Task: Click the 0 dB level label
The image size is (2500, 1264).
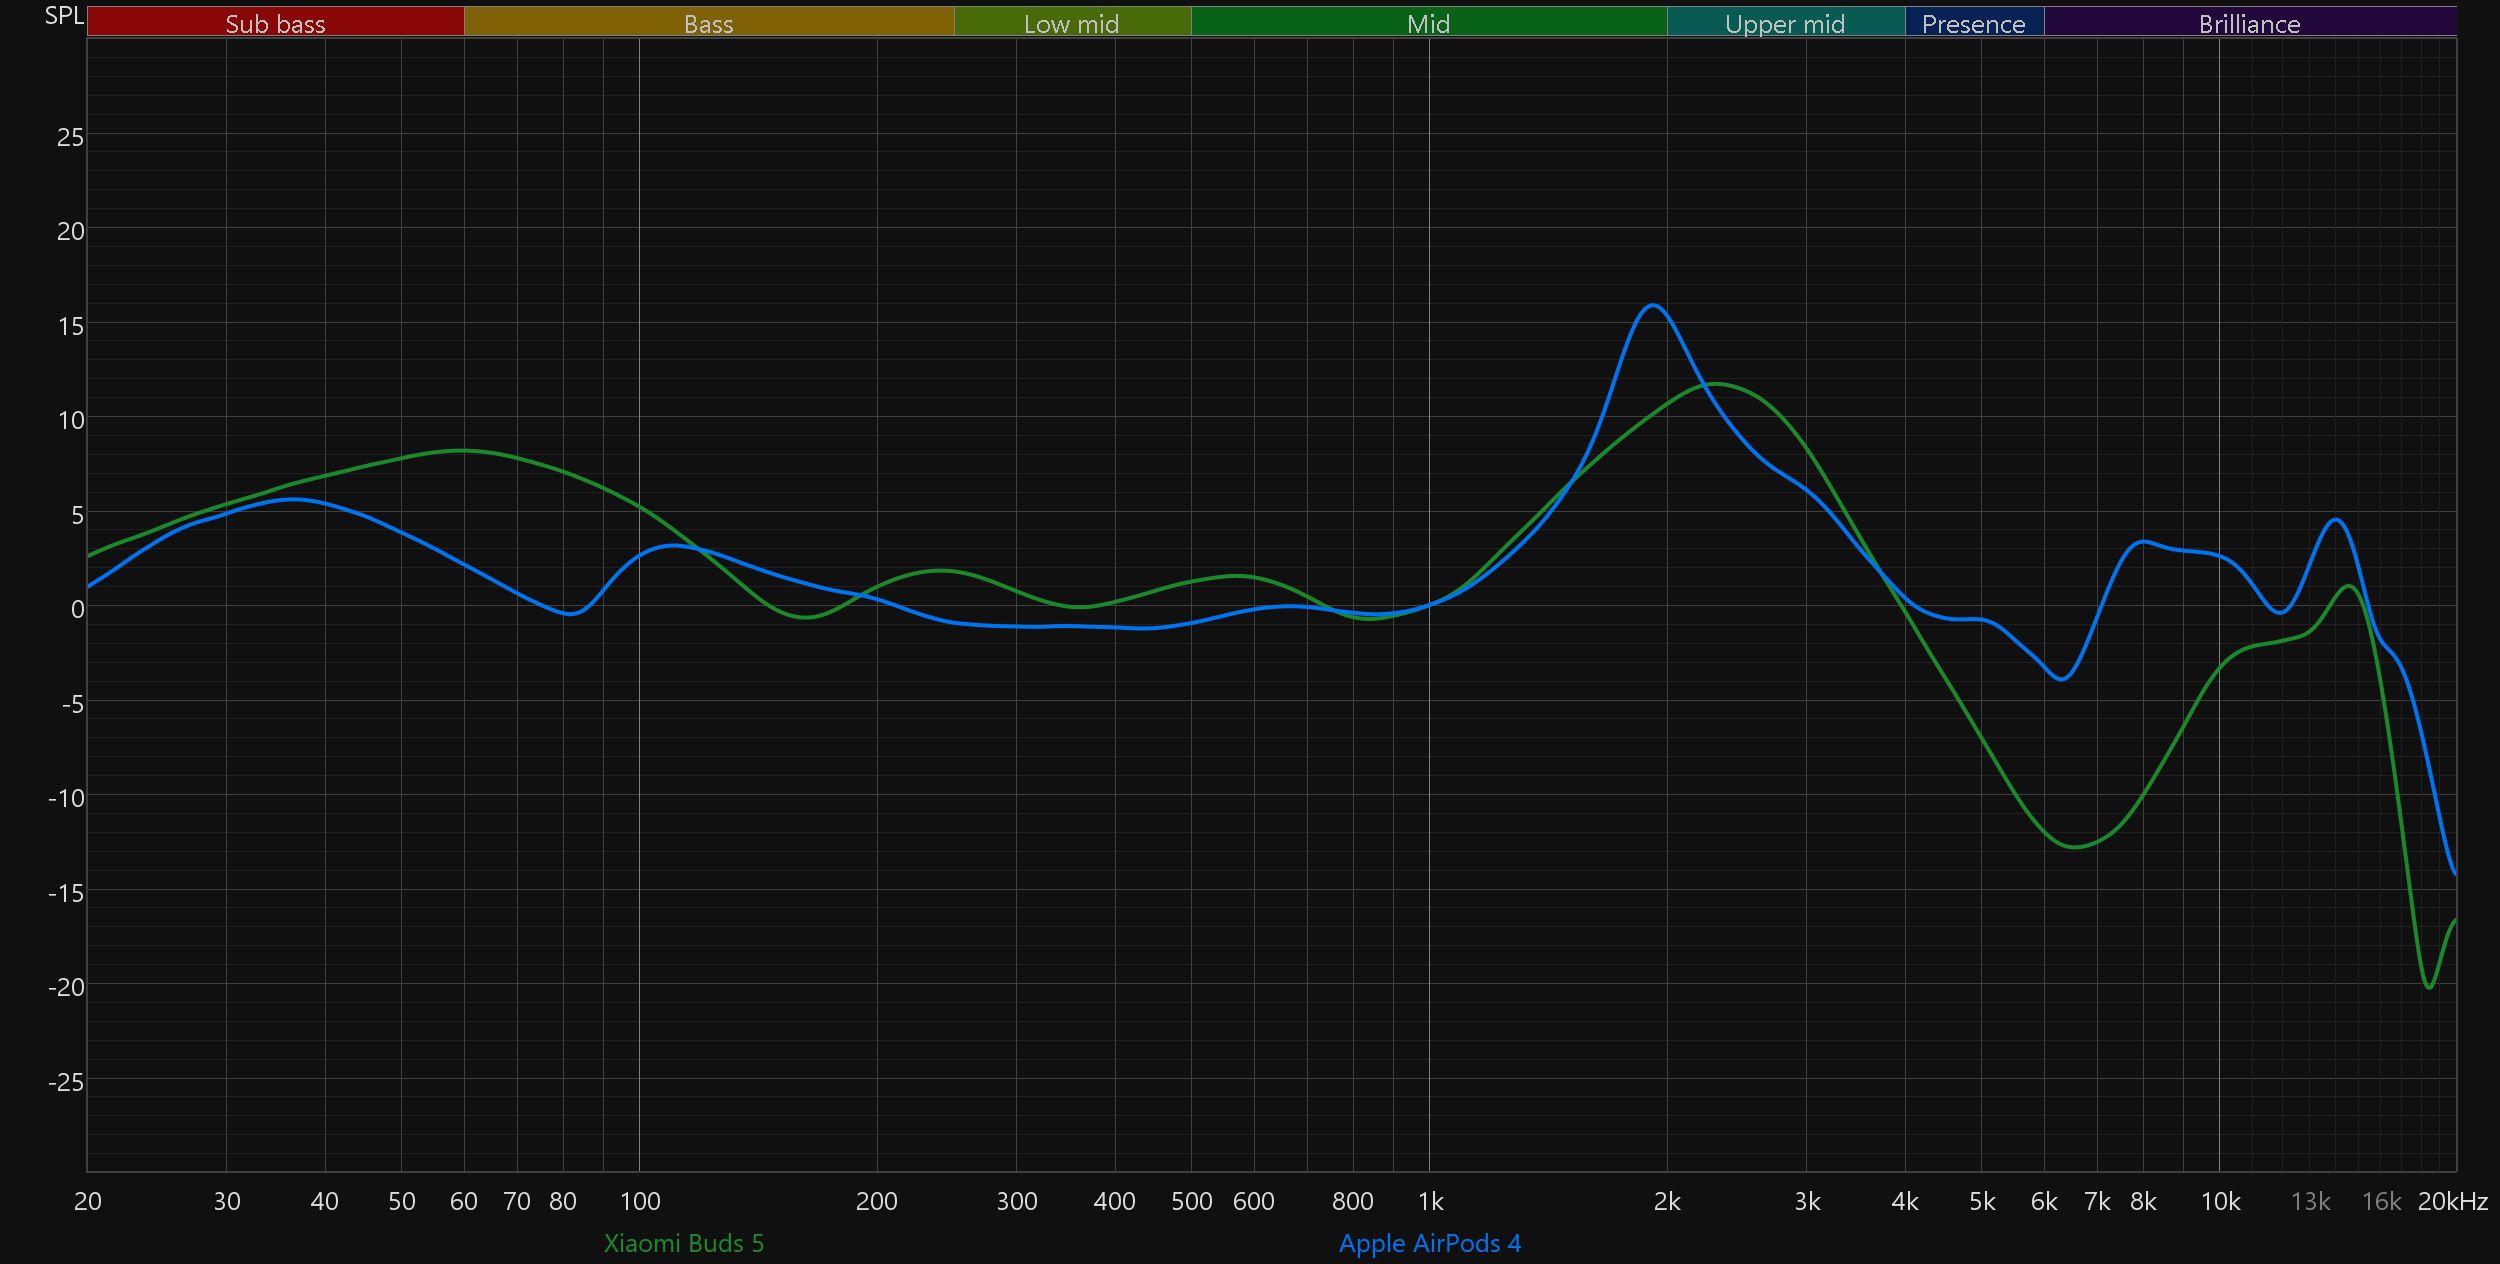Action: 77,609
